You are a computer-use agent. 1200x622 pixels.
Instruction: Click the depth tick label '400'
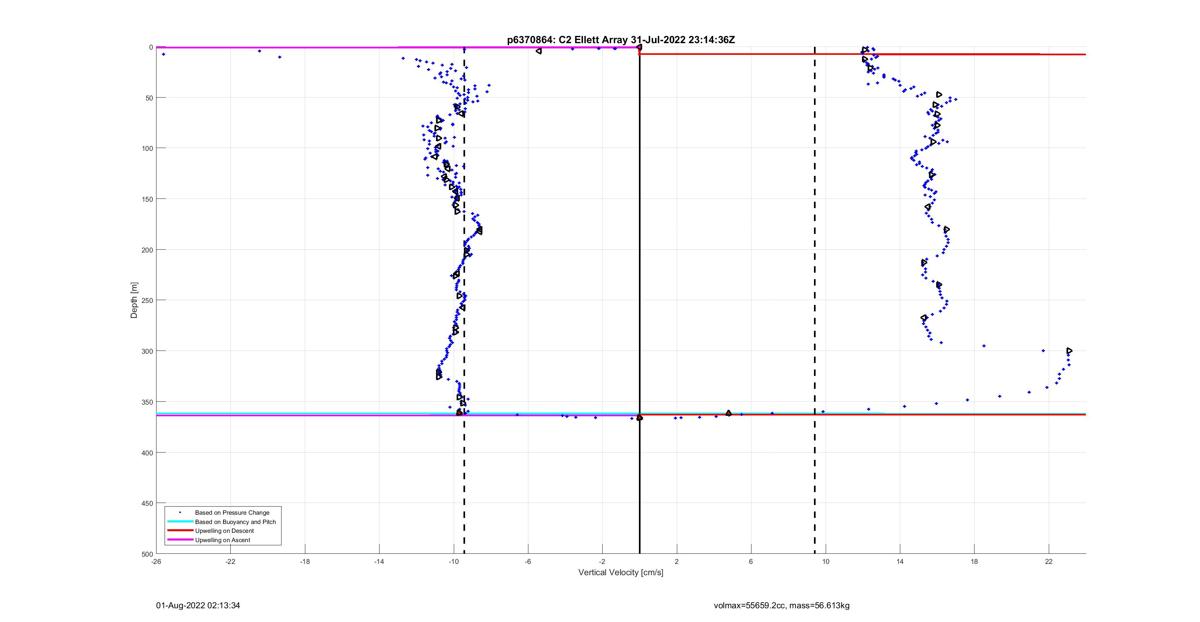click(x=146, y=452)
